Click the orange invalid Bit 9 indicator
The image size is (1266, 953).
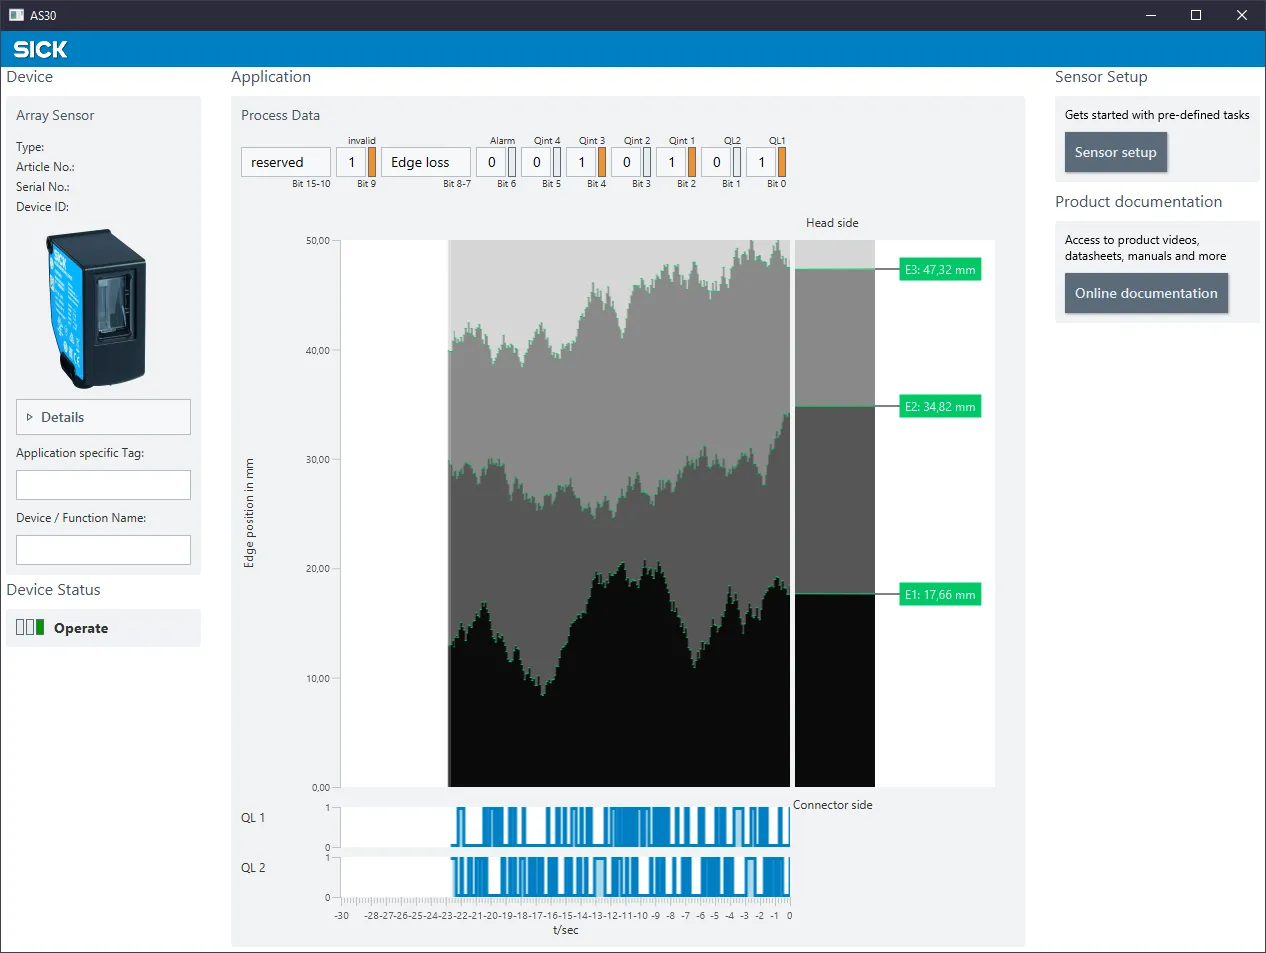tap(372, 162)
